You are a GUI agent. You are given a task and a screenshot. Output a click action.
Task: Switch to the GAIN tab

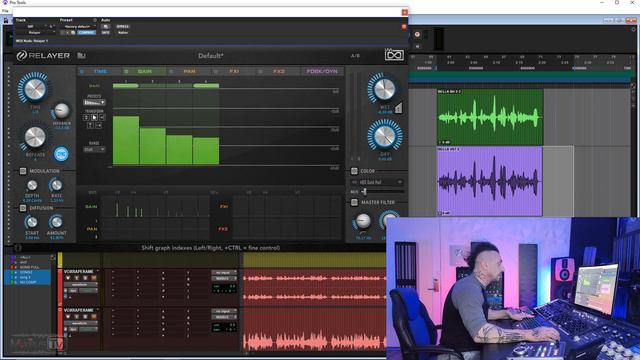tap(144, 71)
